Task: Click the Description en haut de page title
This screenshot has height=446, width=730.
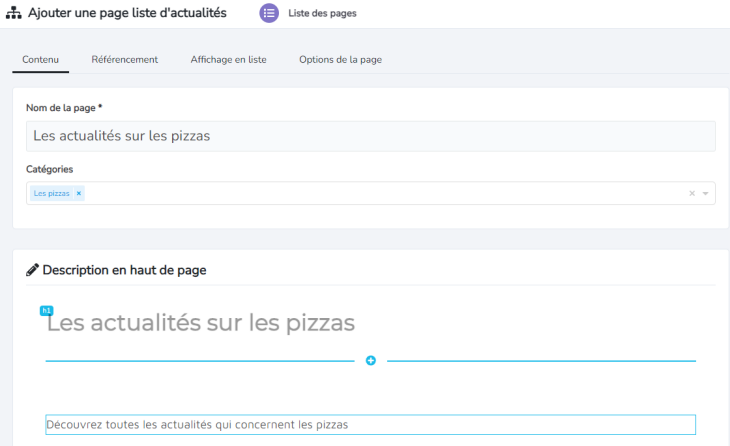Action: (124, 270)
